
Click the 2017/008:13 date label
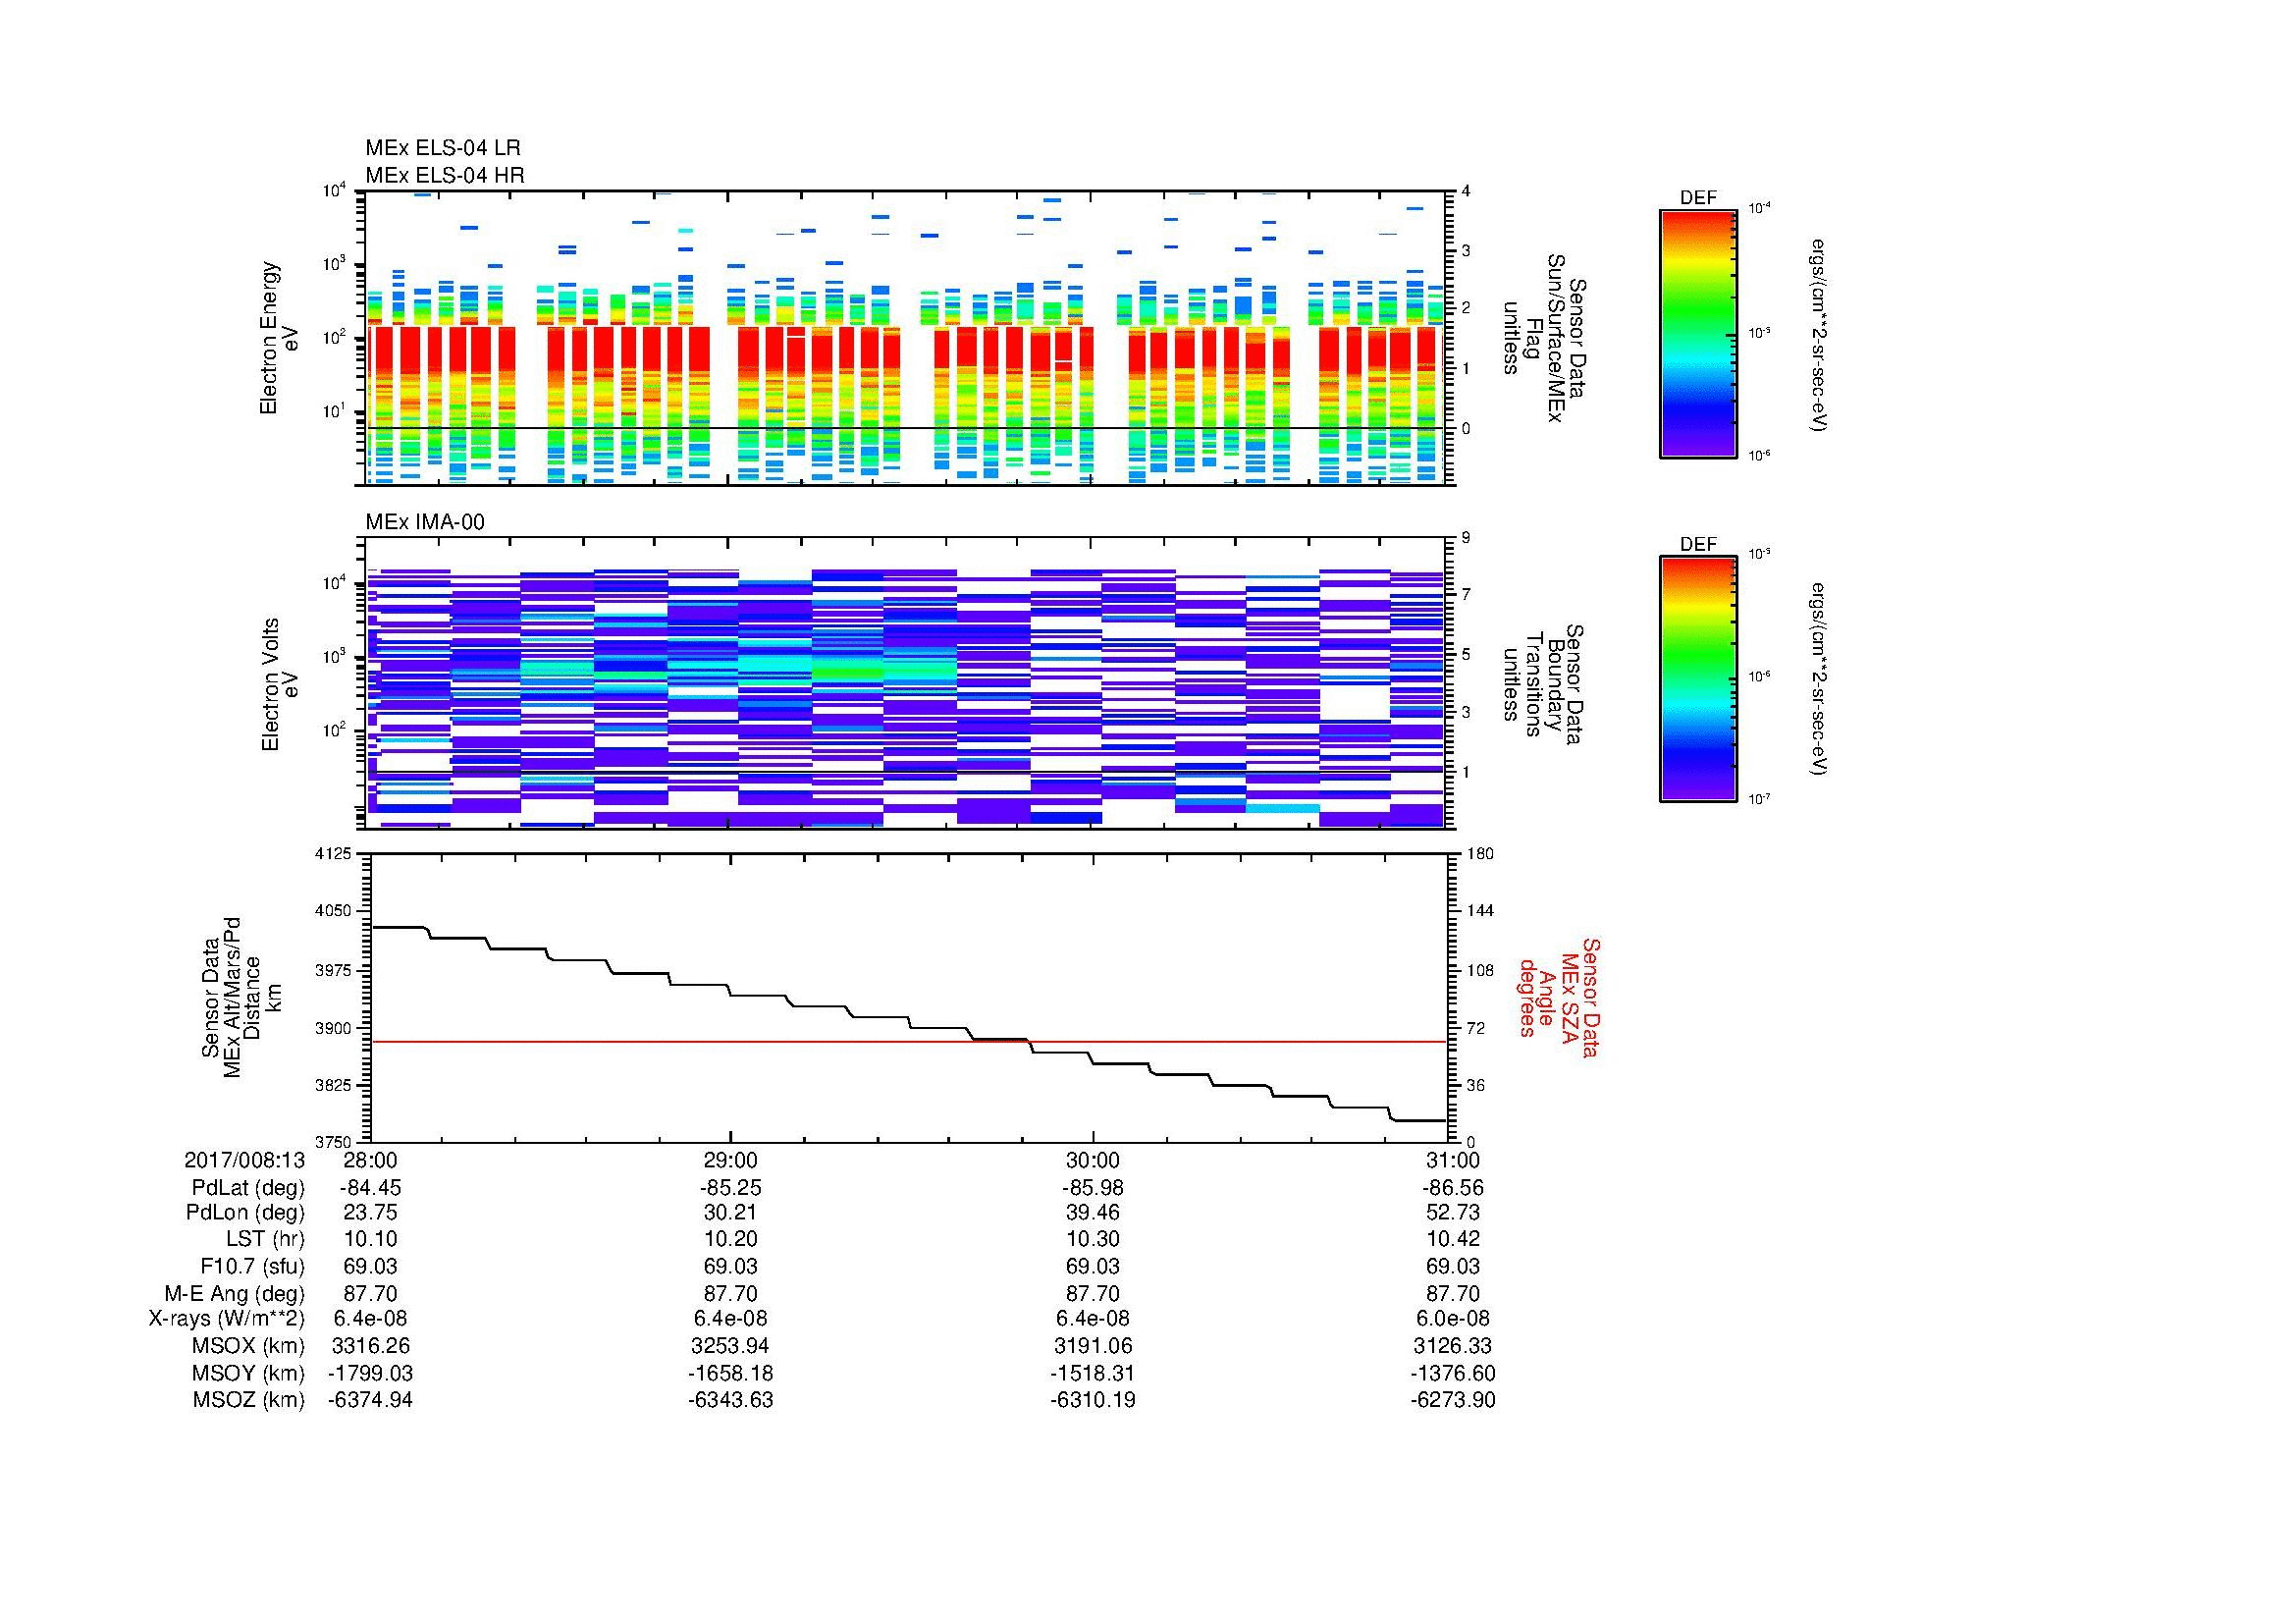(244, 1160)
